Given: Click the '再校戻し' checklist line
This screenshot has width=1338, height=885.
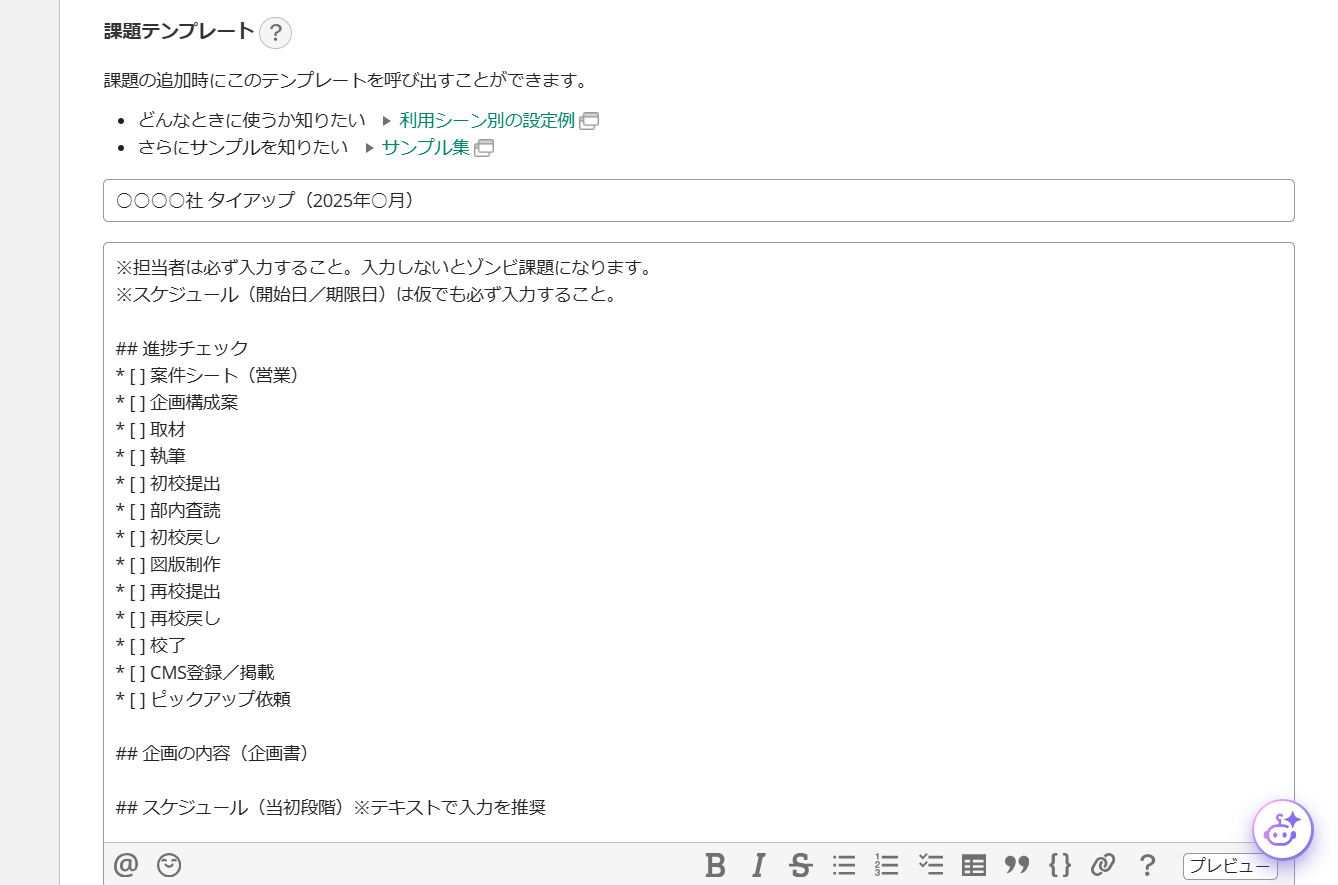Looking at the screenshot, I should pyautogui.click(x=168, y=619).
